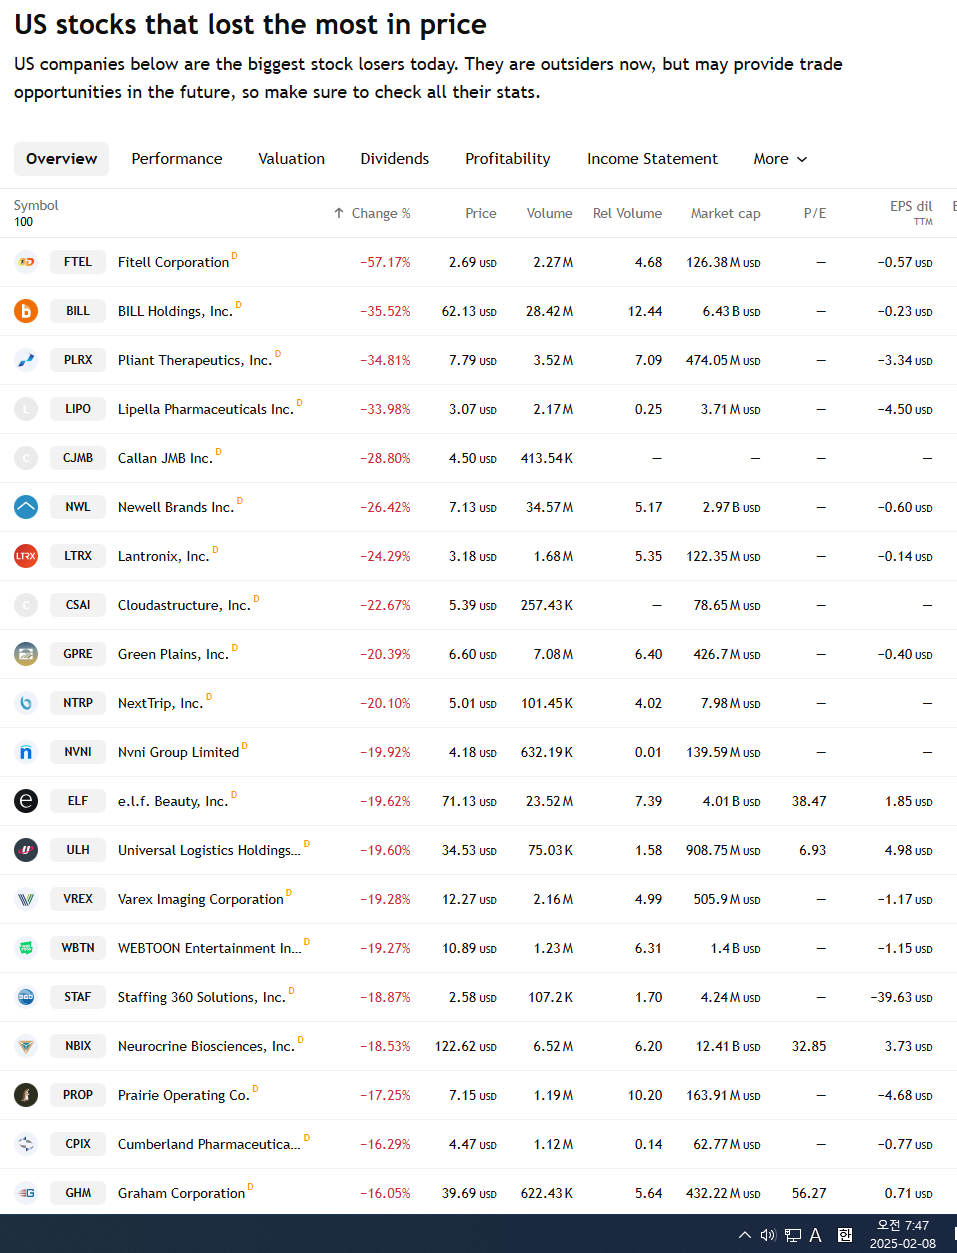
Task: Open the BILL ticker symbol
Action: click(x=78, y=311)
